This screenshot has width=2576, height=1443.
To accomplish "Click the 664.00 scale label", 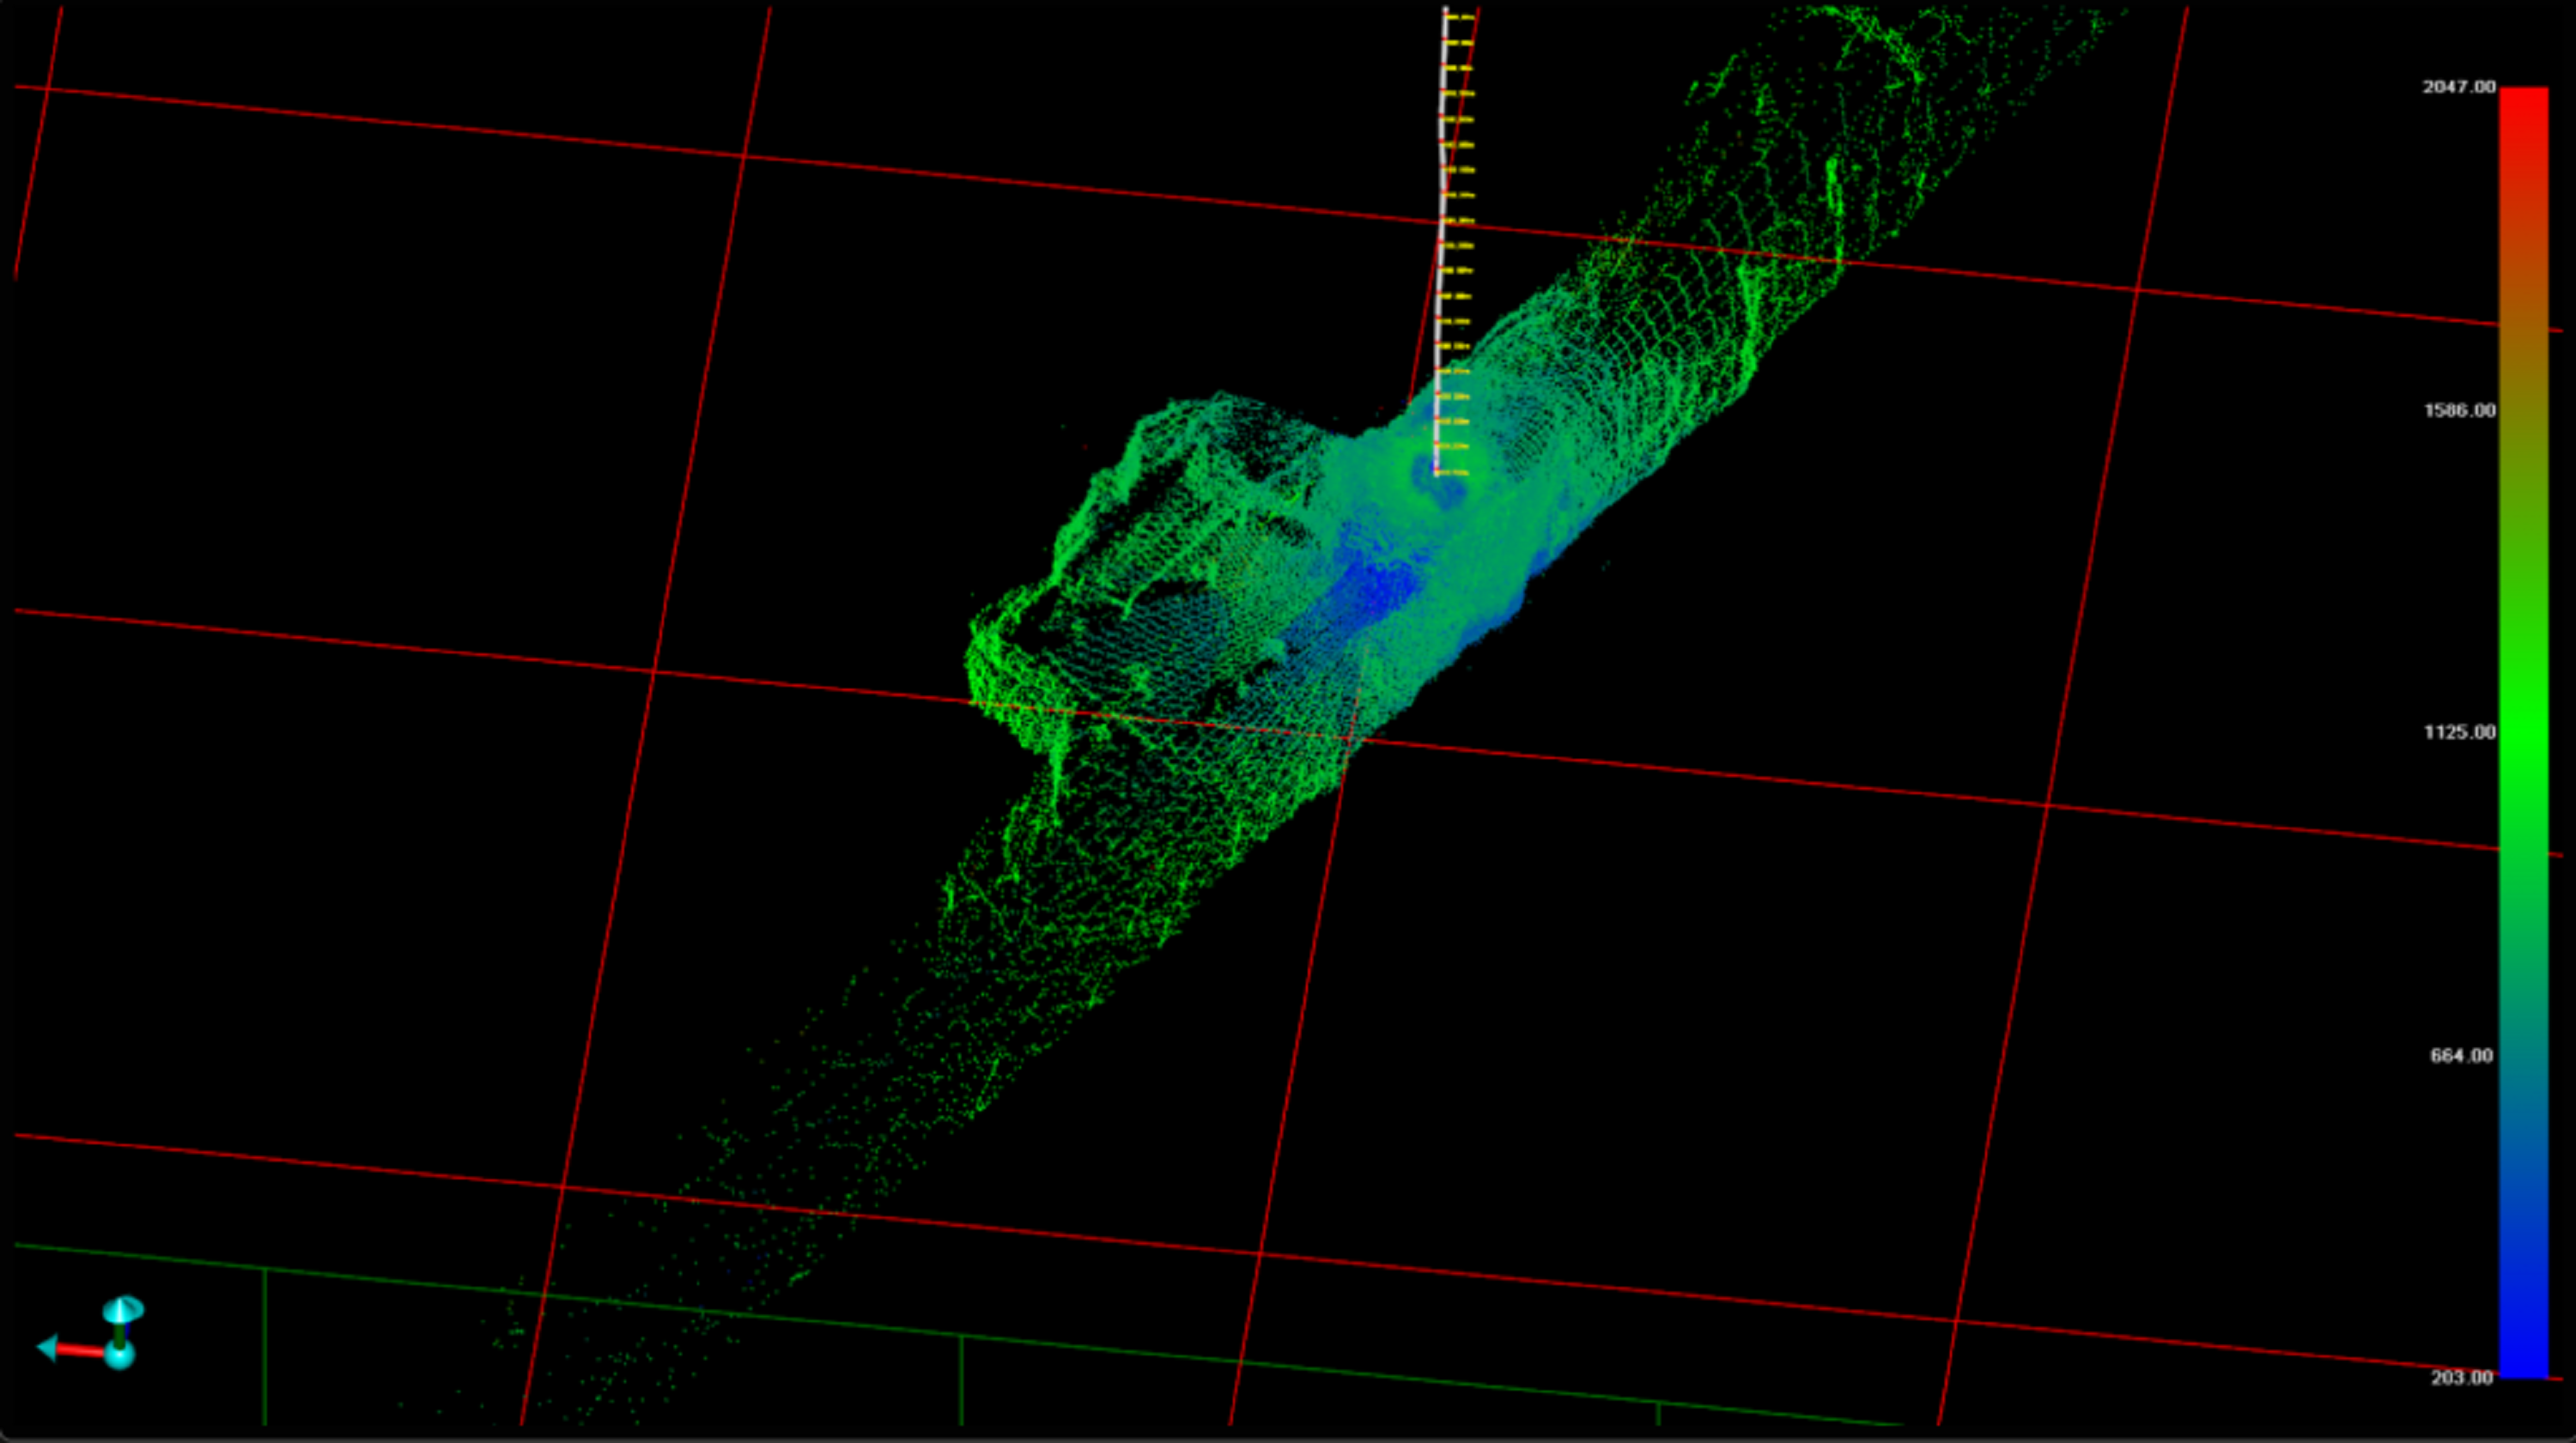I will (2461, 1055).
